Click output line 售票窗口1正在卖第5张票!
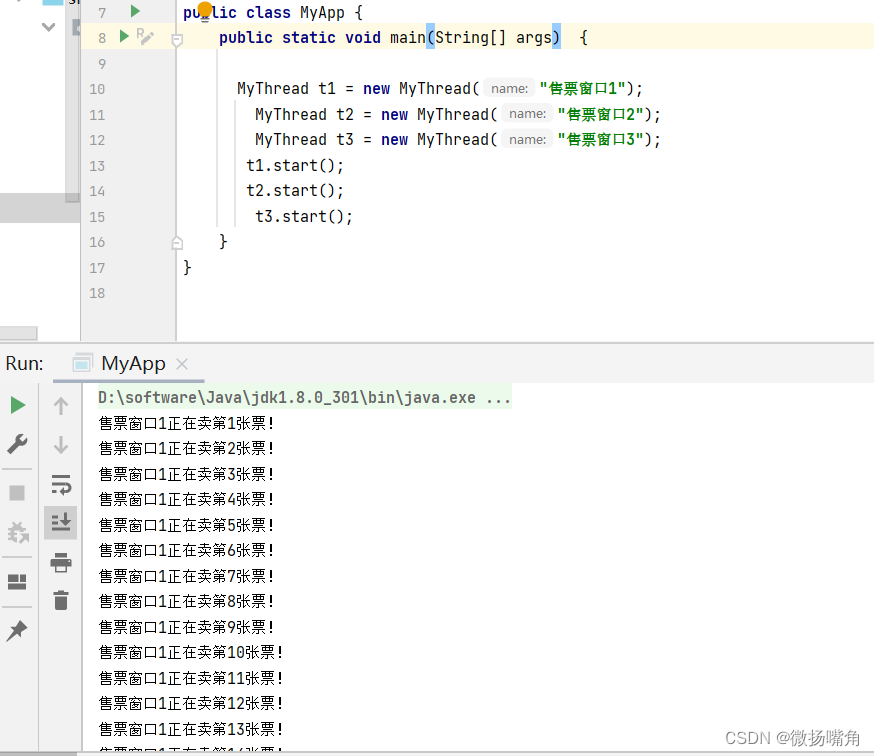This screenshot has height=756, width=874. tap(186, 525)
